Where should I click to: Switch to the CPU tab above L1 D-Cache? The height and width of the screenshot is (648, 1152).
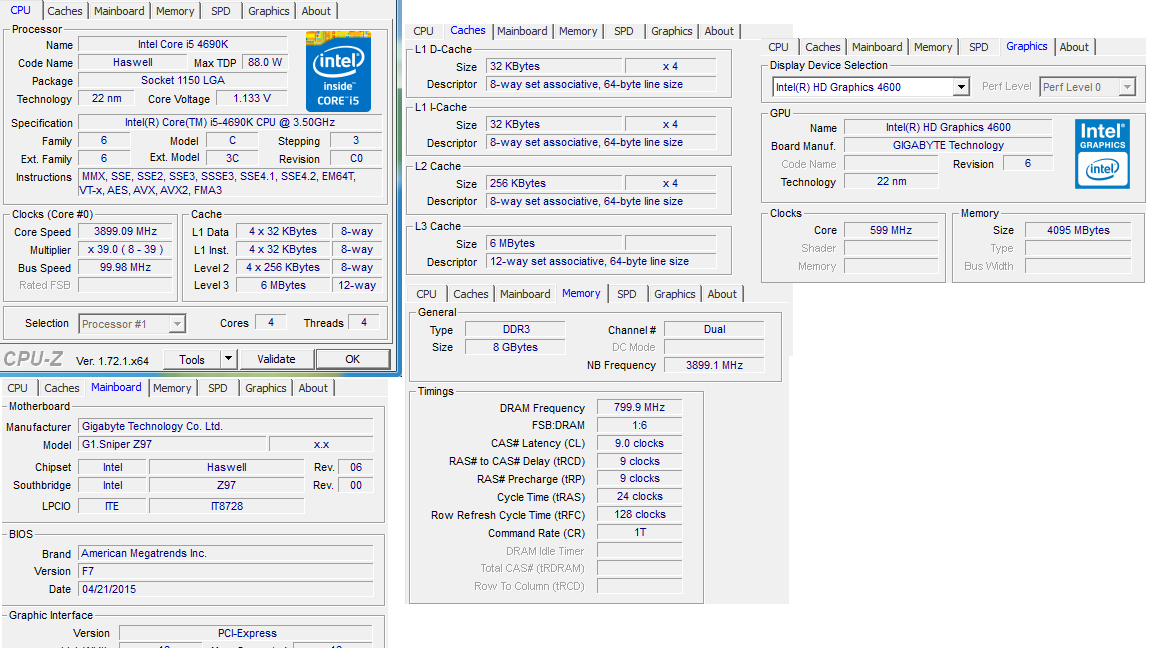[423, 31]
